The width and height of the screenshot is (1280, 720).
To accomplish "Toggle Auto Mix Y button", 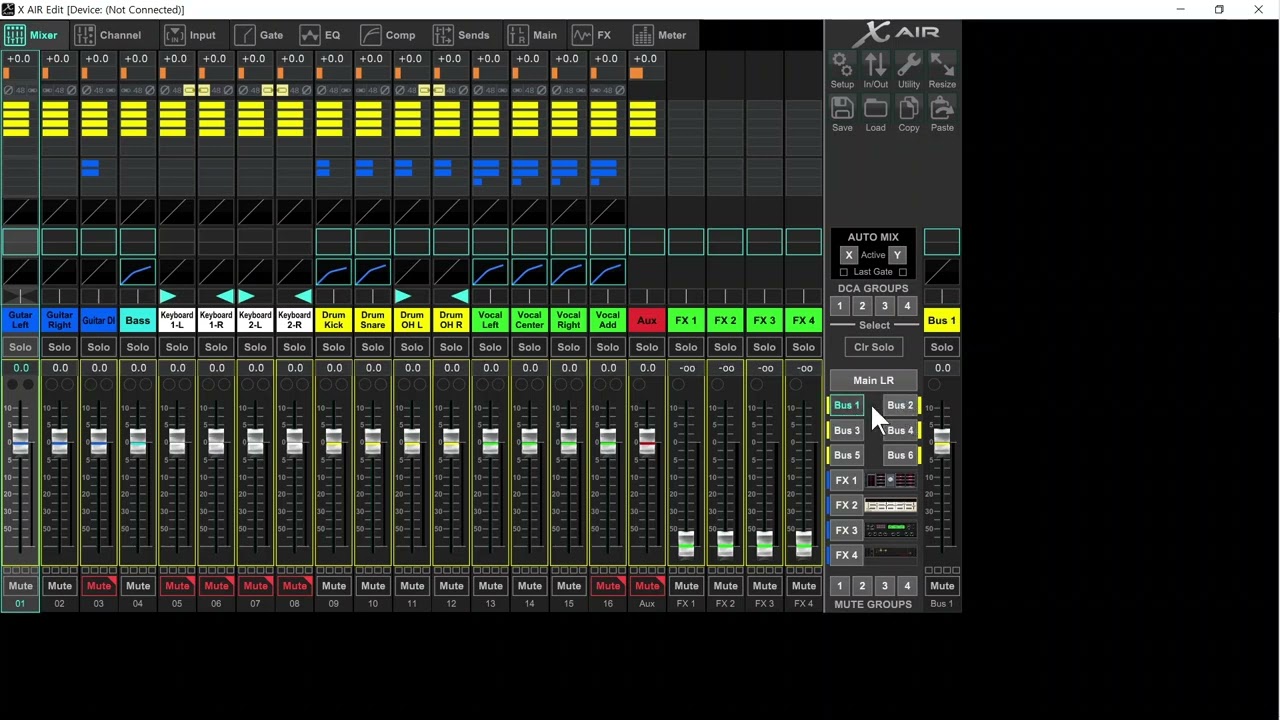I will point(897,255).
